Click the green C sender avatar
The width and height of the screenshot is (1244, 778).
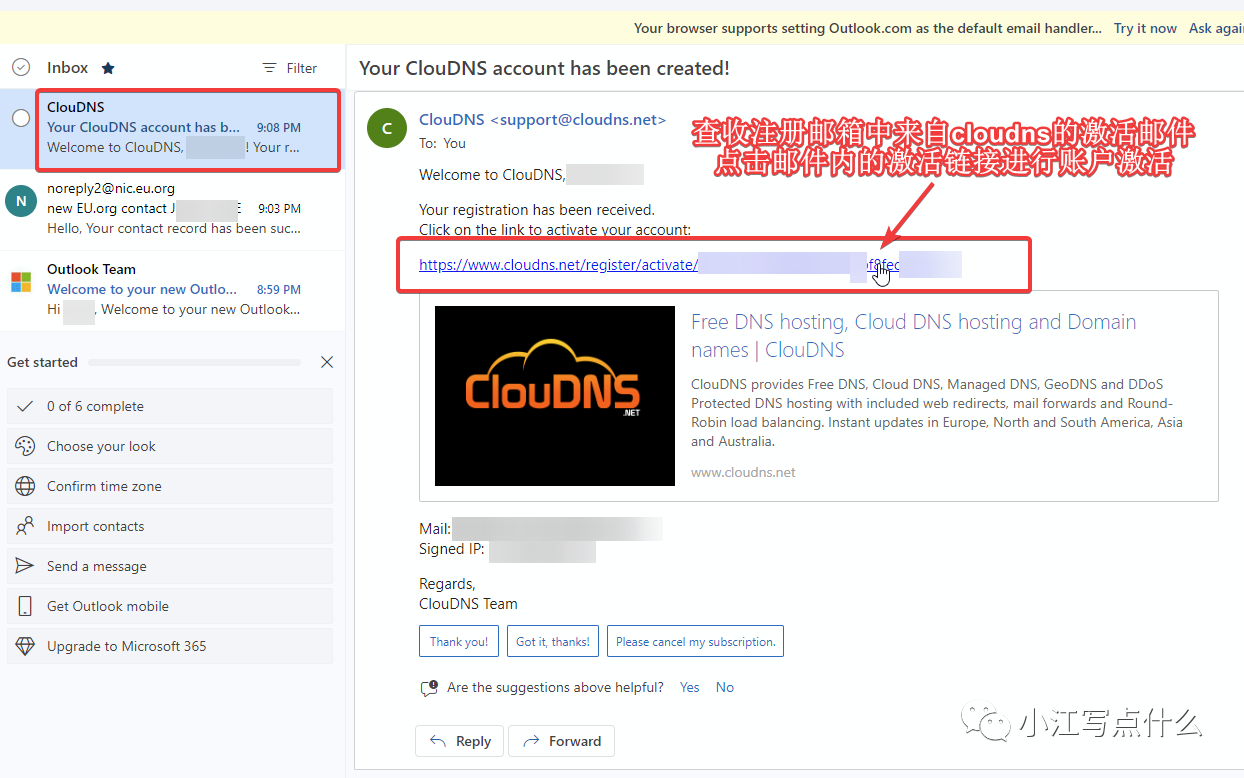[387, 127]
